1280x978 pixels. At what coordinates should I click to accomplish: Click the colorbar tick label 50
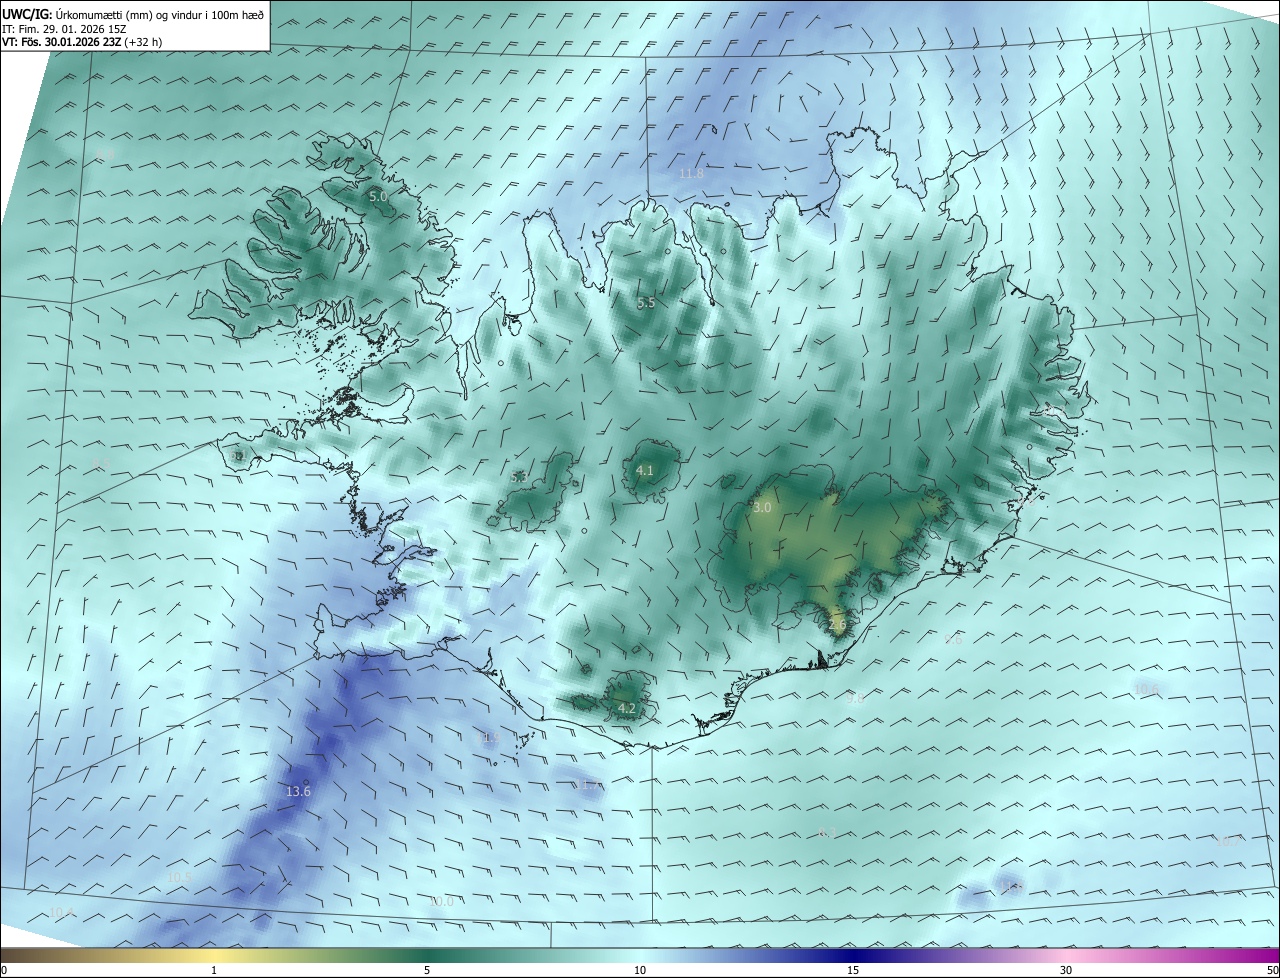tap(1272, 970)
